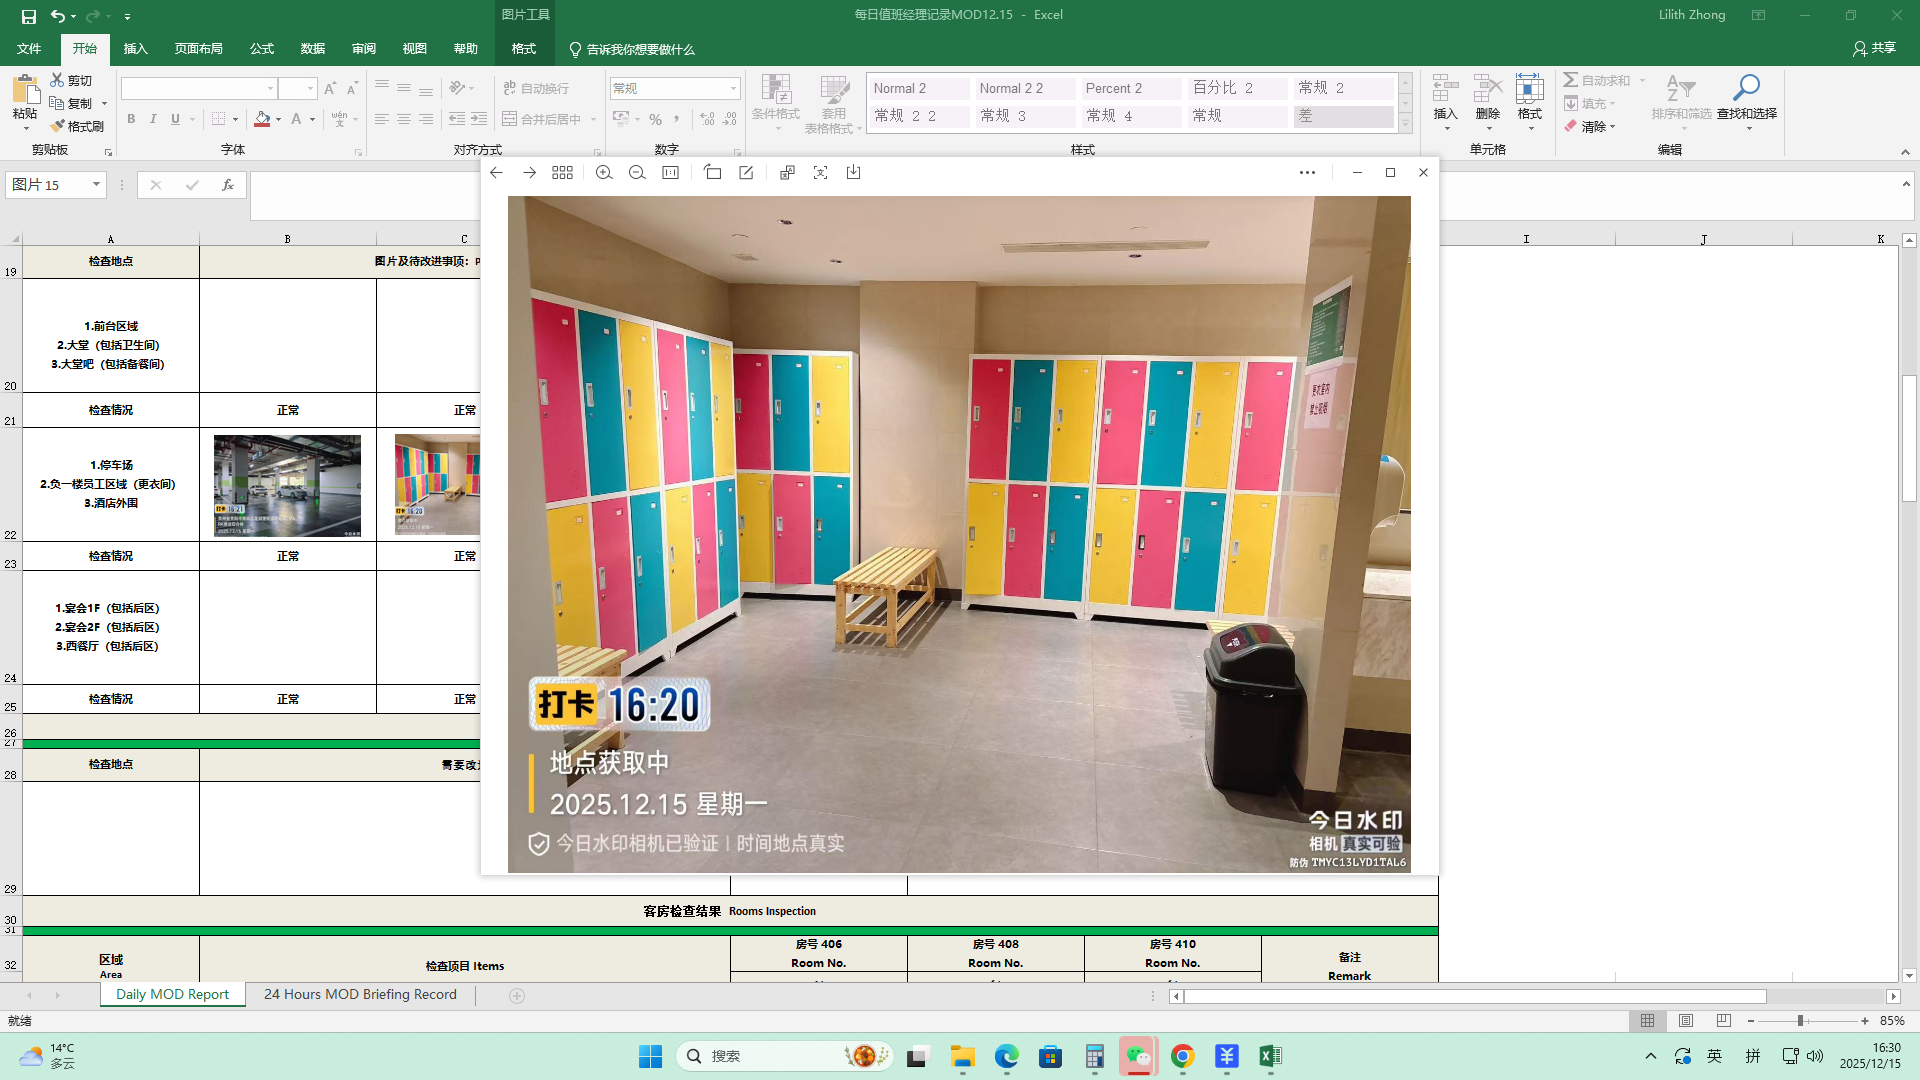Viewport: 1920px width, 1080px height.
Task: Select the parking lot photo thumbnail
Action: click(287, 486)
